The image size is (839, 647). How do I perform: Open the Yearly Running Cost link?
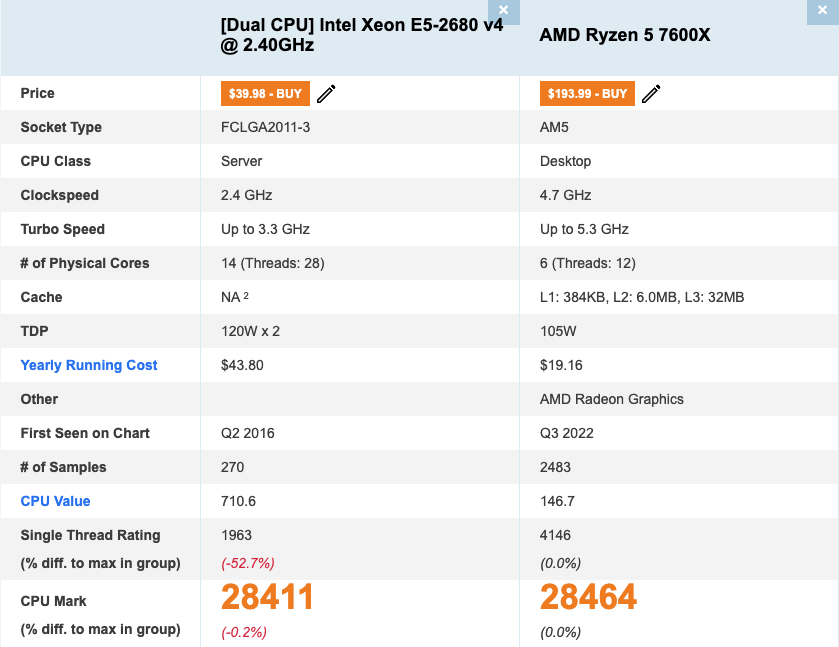(x=89, y=365)
